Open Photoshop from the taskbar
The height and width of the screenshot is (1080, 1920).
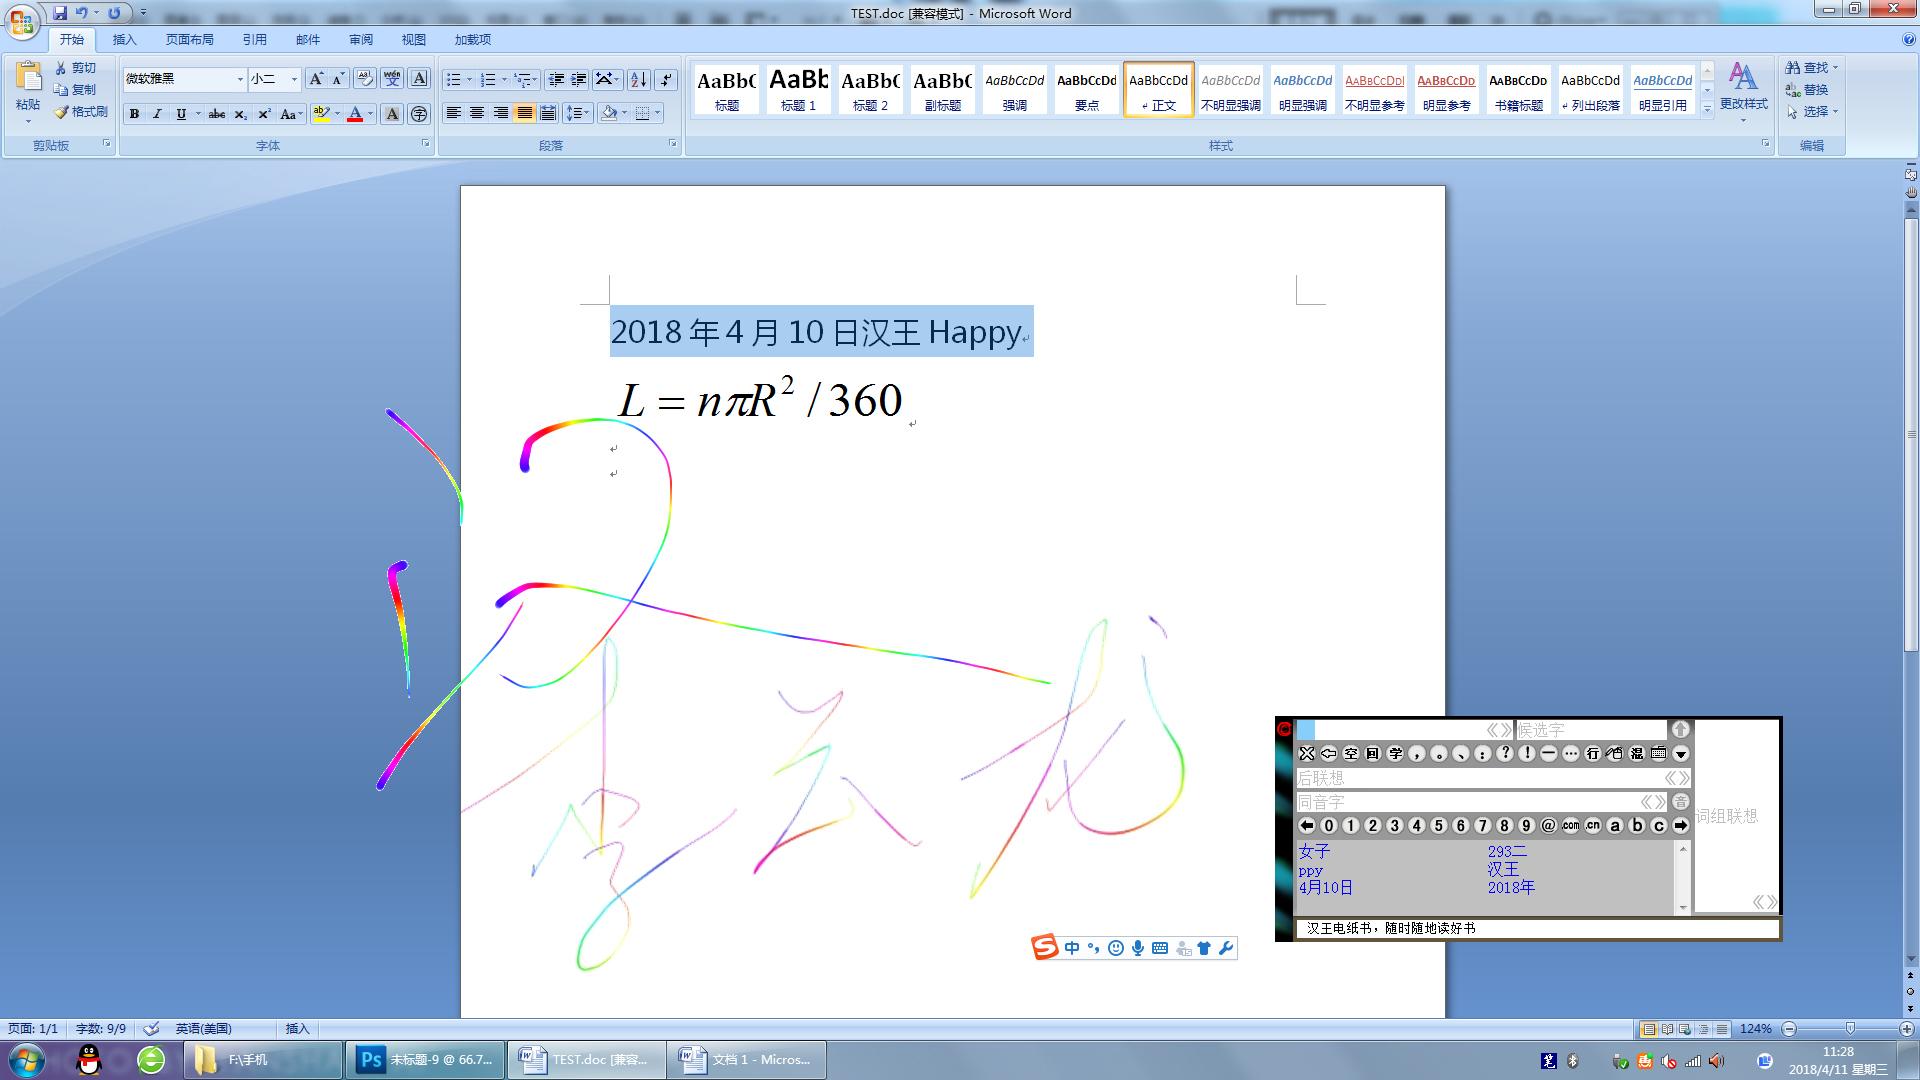[x=427, y=1060]
